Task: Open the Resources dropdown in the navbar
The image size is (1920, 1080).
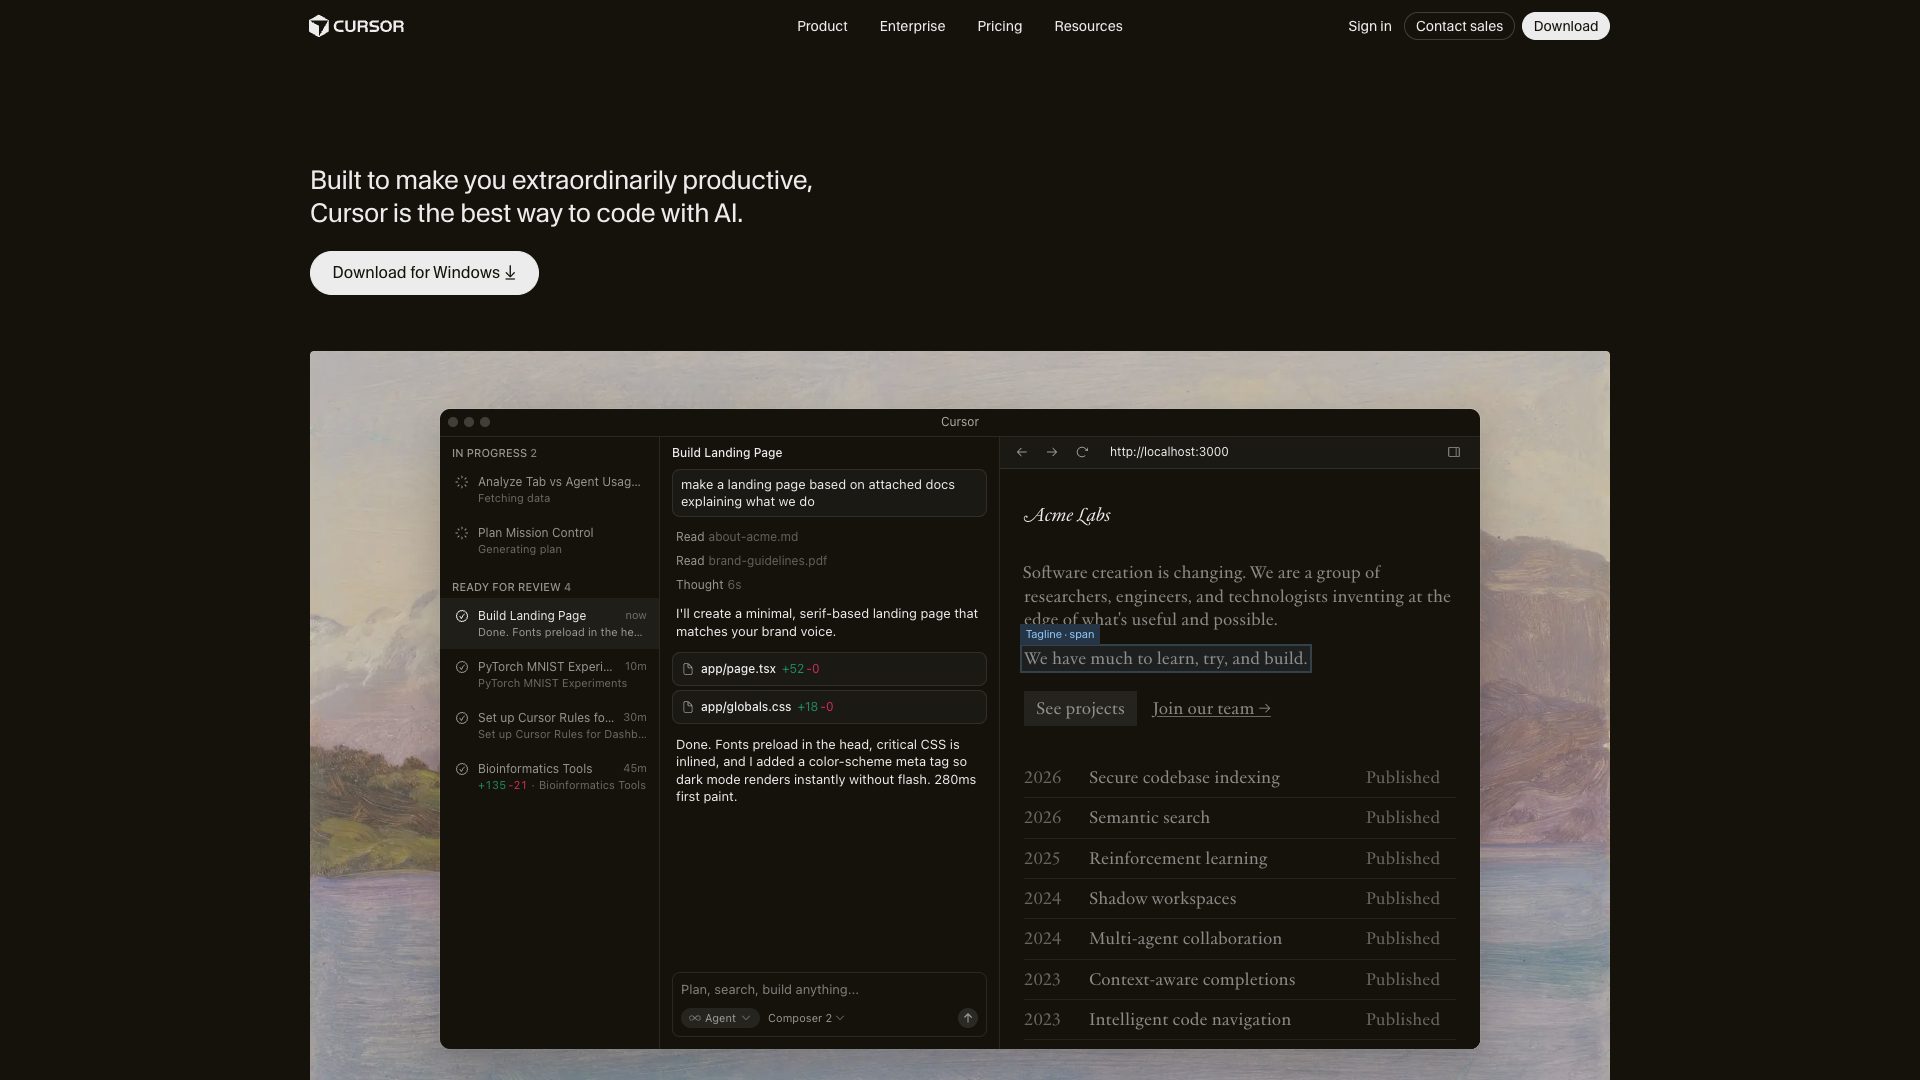Action: click(x=1088, y=26)
